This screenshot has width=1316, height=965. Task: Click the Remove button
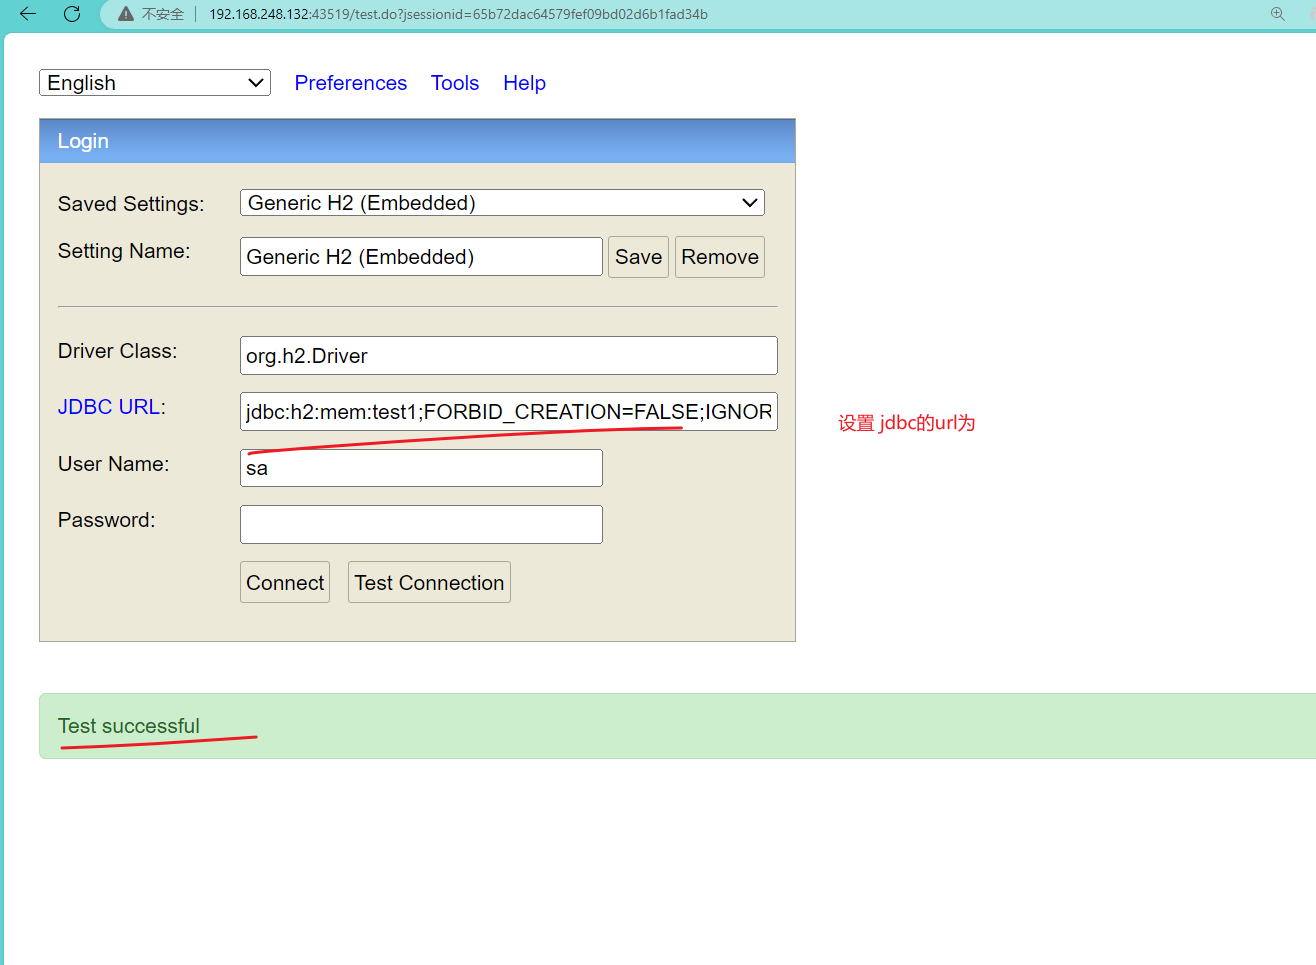[720, 257]
